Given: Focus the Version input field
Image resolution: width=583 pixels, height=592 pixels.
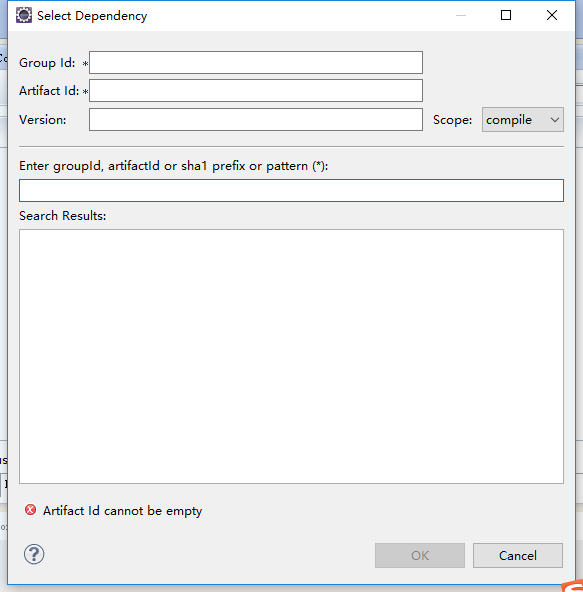Looking at the screenshot, I should pyautogui.click(x=256, y=120).
